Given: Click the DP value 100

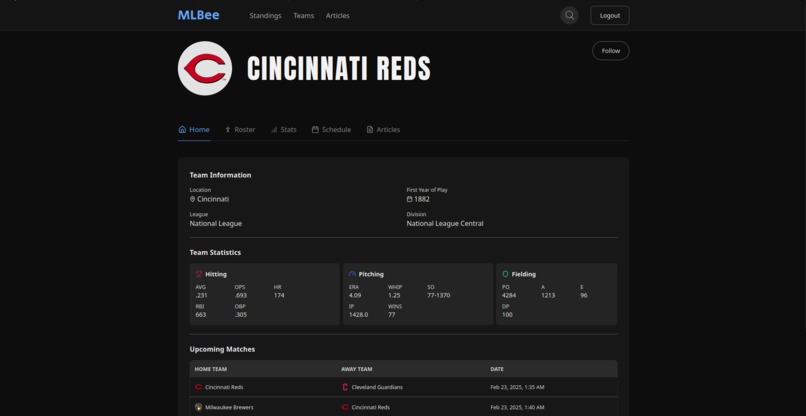Looking at the screenshot, I should click(507, 315).
